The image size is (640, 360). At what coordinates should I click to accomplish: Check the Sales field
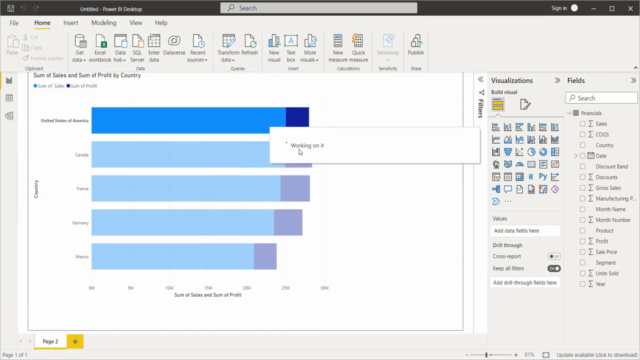tap(582, 124)
